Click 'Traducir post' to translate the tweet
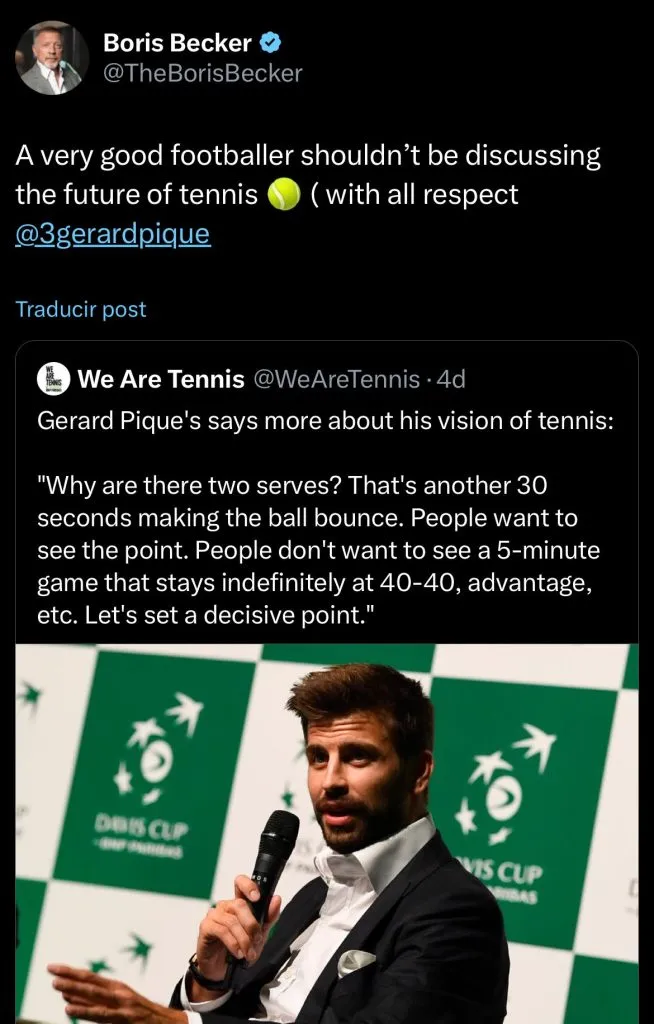Screen dimensions: 654x1024 coord(80,310)
